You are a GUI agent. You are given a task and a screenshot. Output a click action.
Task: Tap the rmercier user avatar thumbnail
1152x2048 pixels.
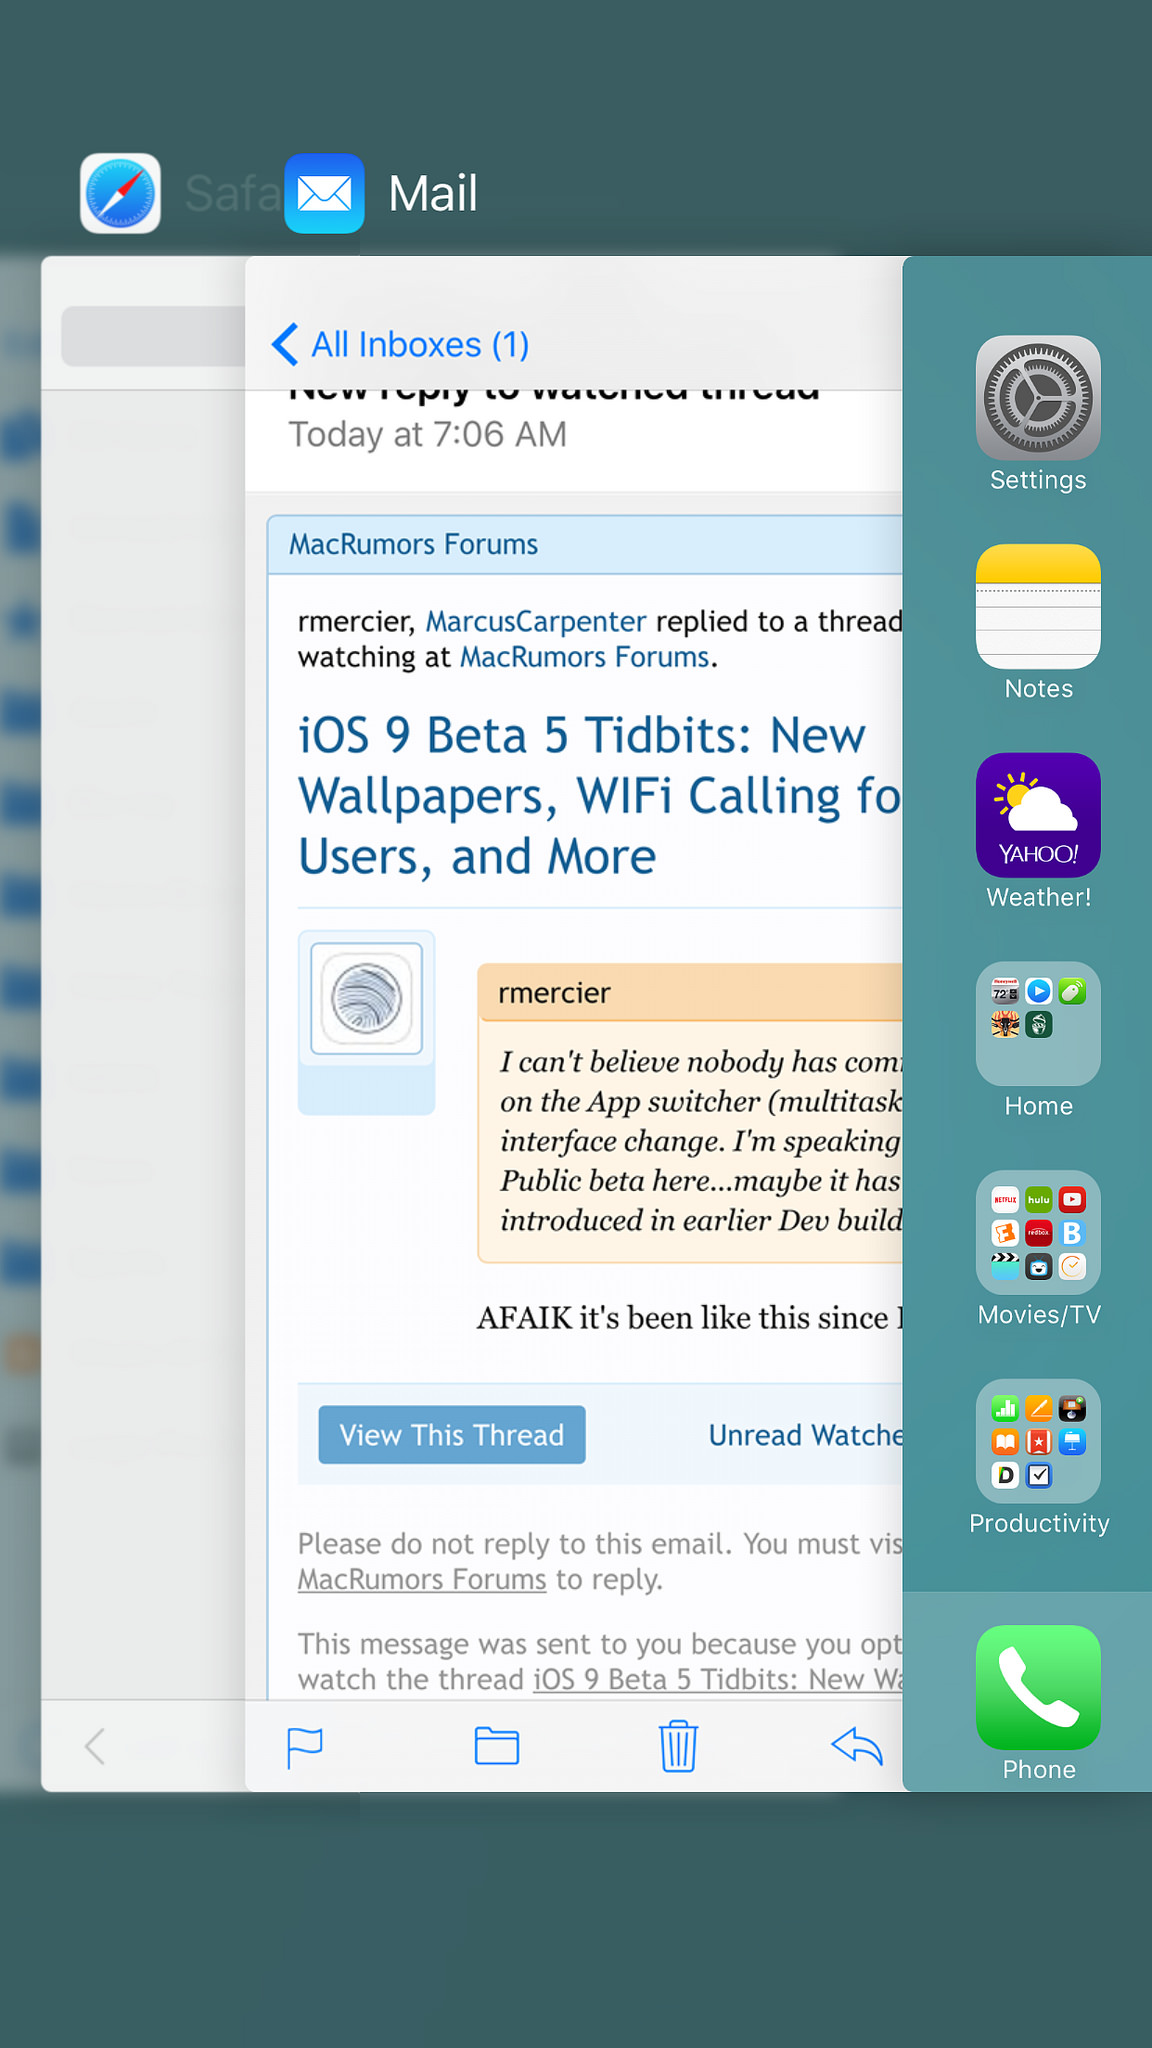366,998
